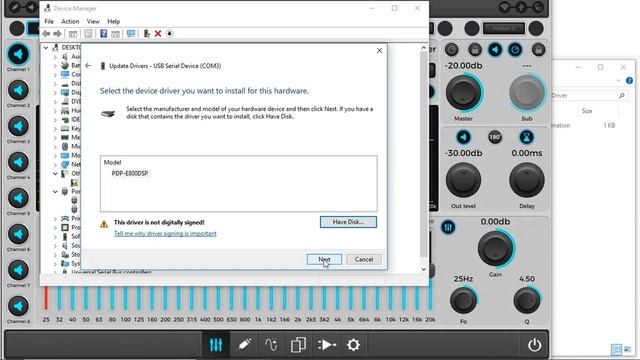Click the scroll down arrow in Device Manager
The height and width of the screenshot is (360, 640).
(x=423, y=269)
